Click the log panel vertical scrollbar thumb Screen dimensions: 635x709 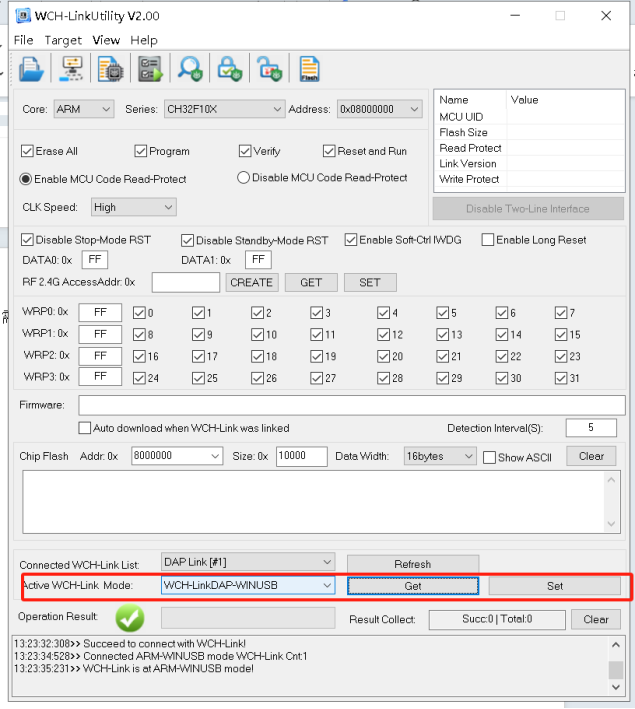[x=616, y=671]
